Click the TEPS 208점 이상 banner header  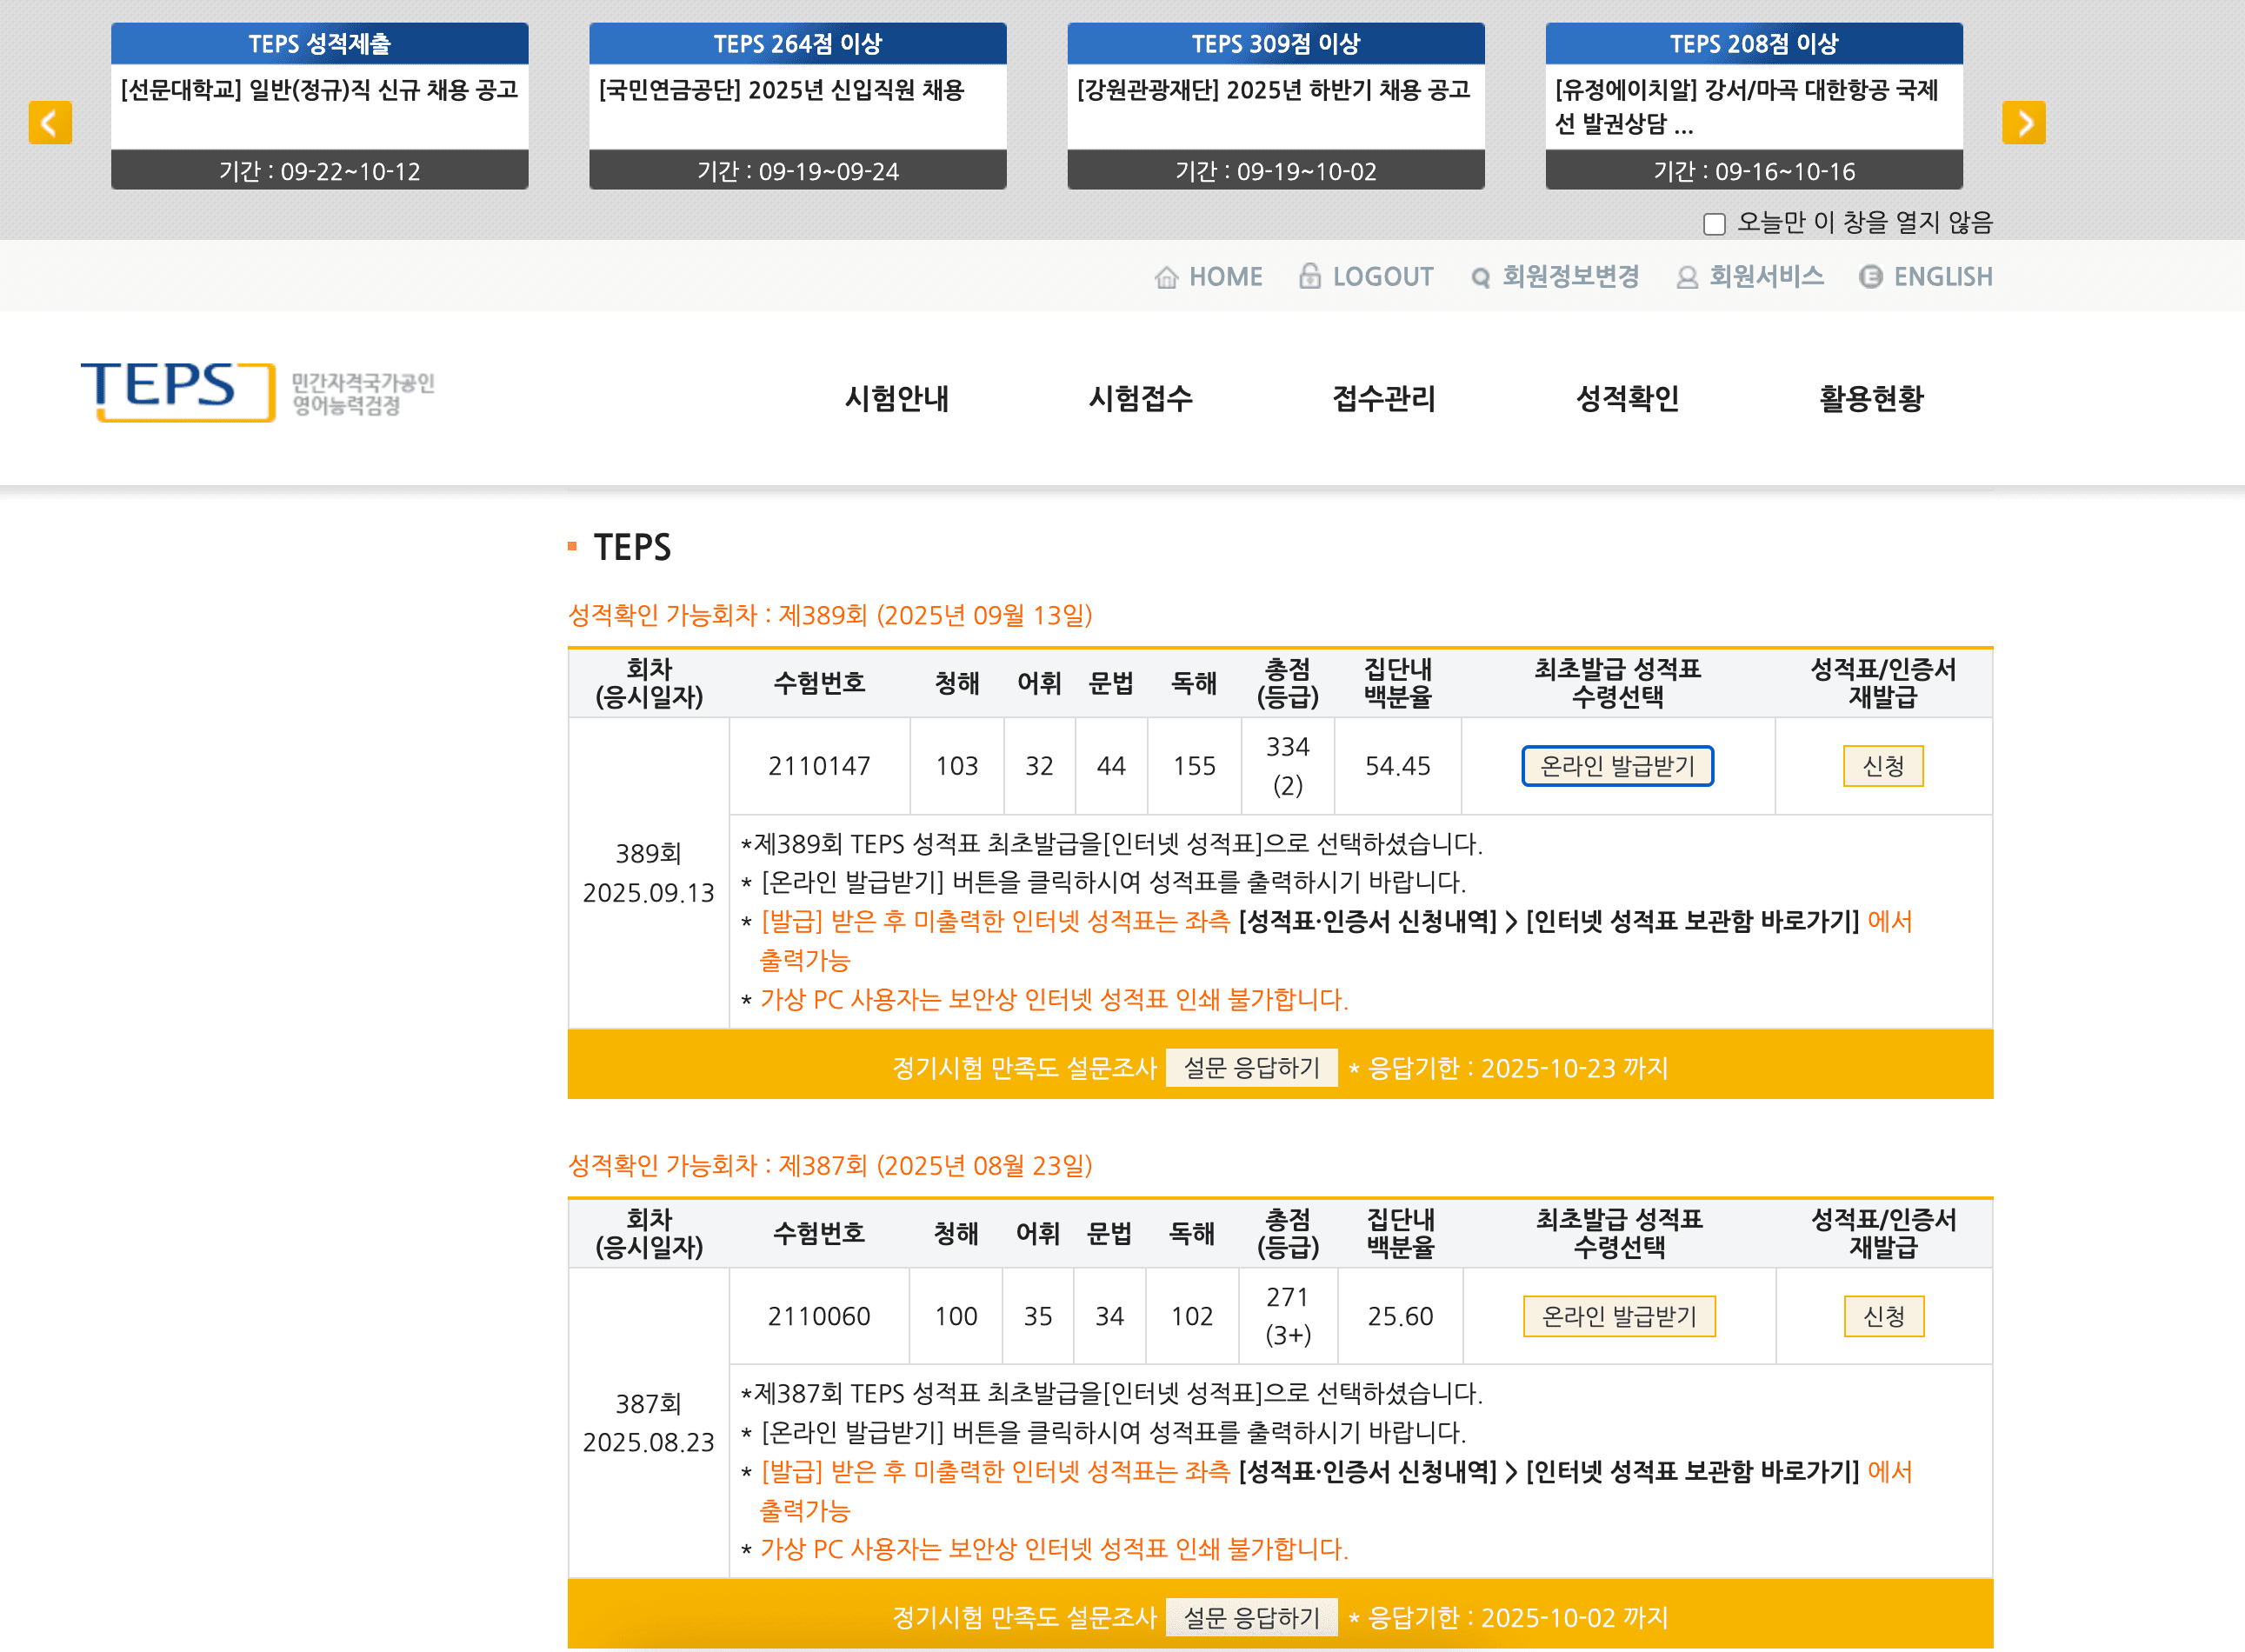click(1754, 44)
